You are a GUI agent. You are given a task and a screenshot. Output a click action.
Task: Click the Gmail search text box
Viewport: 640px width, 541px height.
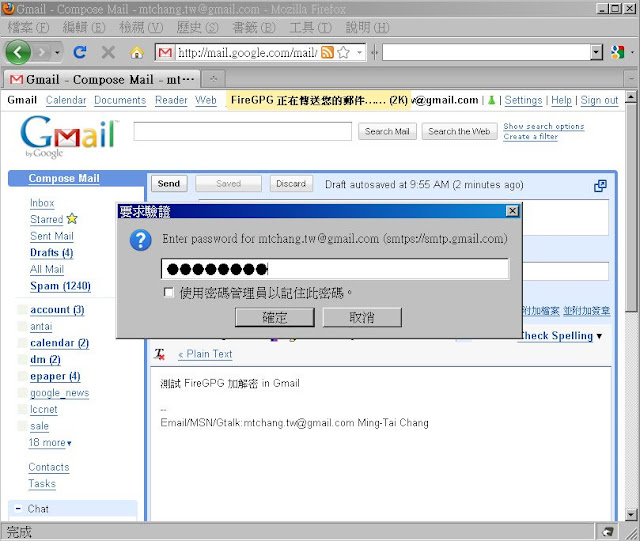(242, 131)
